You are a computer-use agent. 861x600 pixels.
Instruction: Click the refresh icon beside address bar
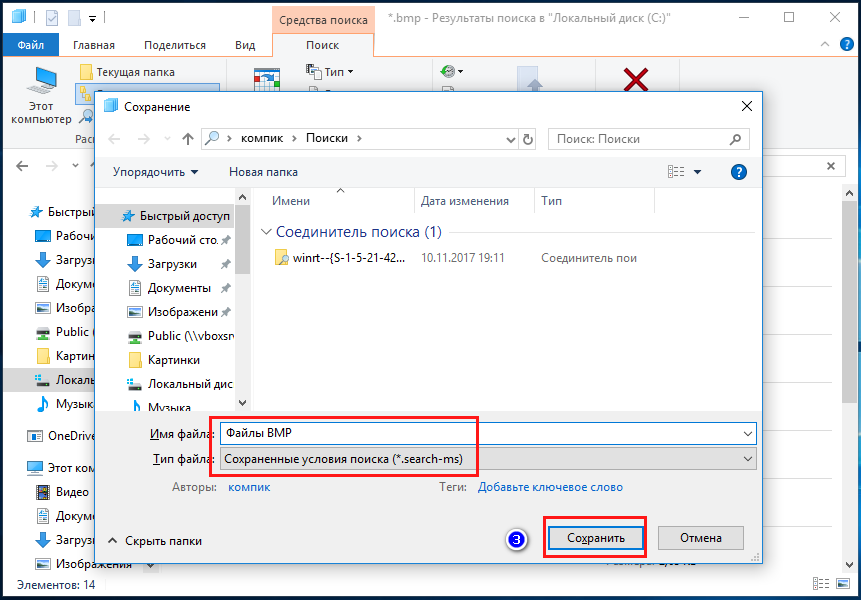pyautogui.click(x=528, y=139)
